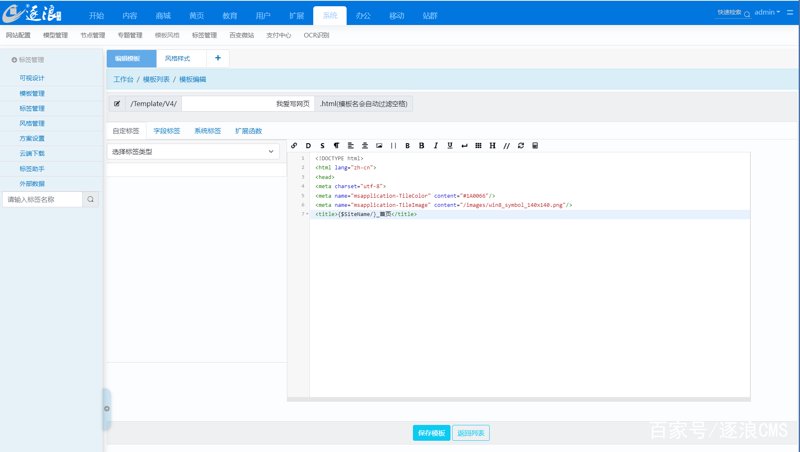Apply align-left icon in editor toolbar
Image resolution: width=800 pixels, height=452 pixels.
[x=351, y=145]
